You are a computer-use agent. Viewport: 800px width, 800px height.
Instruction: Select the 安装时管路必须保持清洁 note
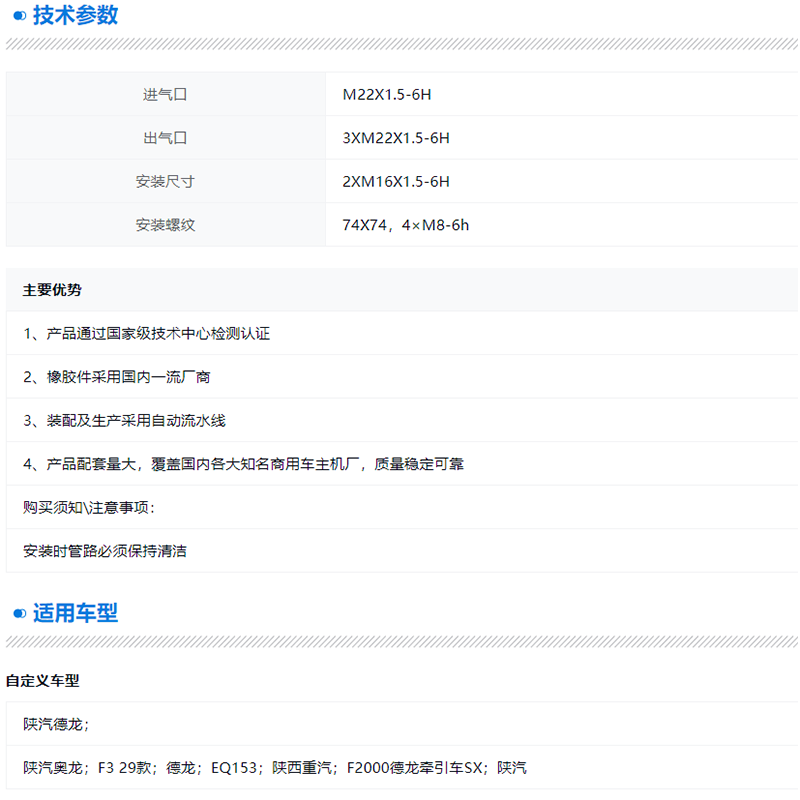pos(105,551)
